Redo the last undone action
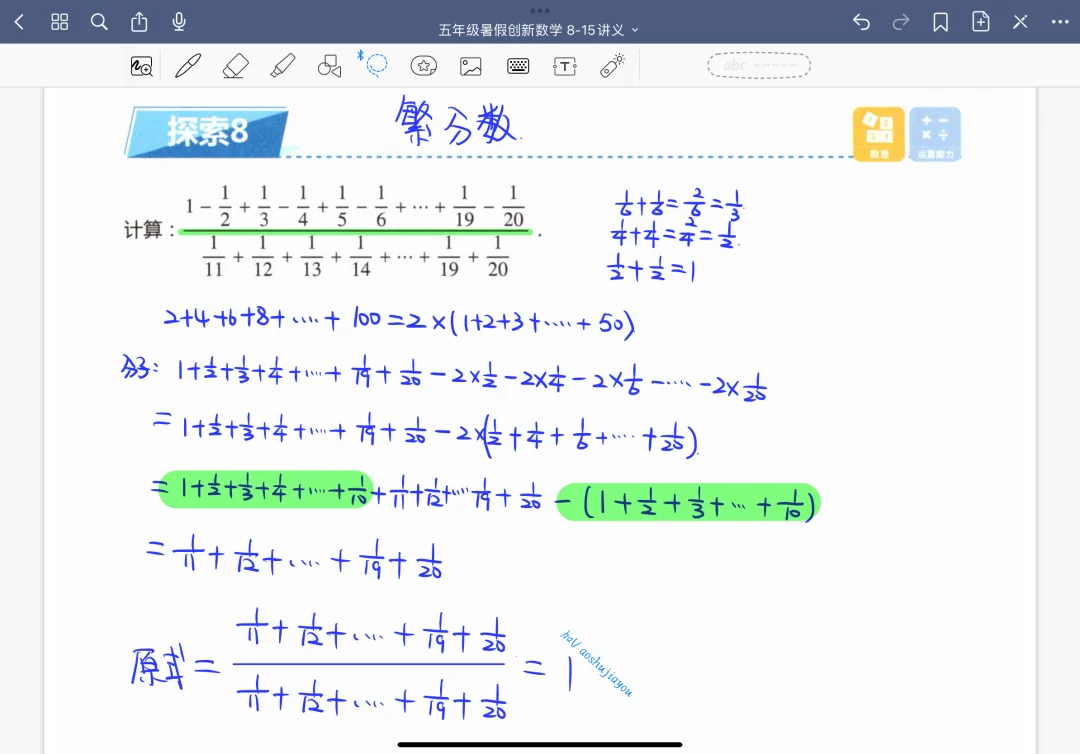Image resolution: width=1080 pixels, height=754 pixels. pos(901,22)
